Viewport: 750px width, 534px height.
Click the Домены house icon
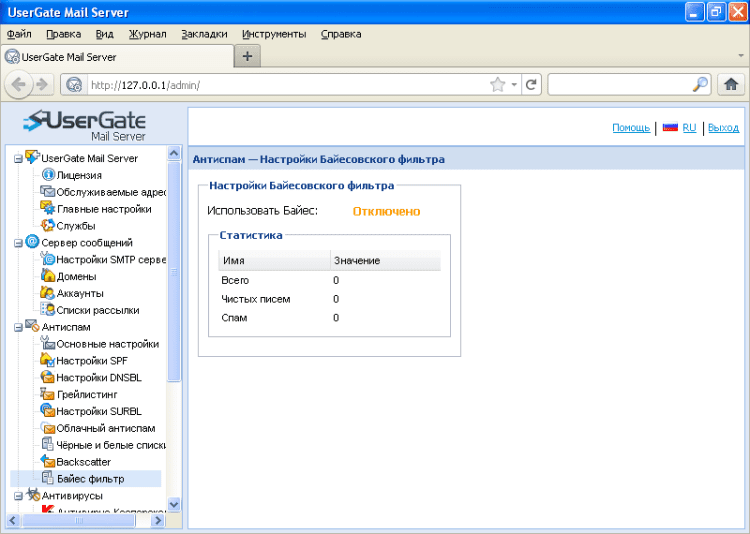pos(47,276)
